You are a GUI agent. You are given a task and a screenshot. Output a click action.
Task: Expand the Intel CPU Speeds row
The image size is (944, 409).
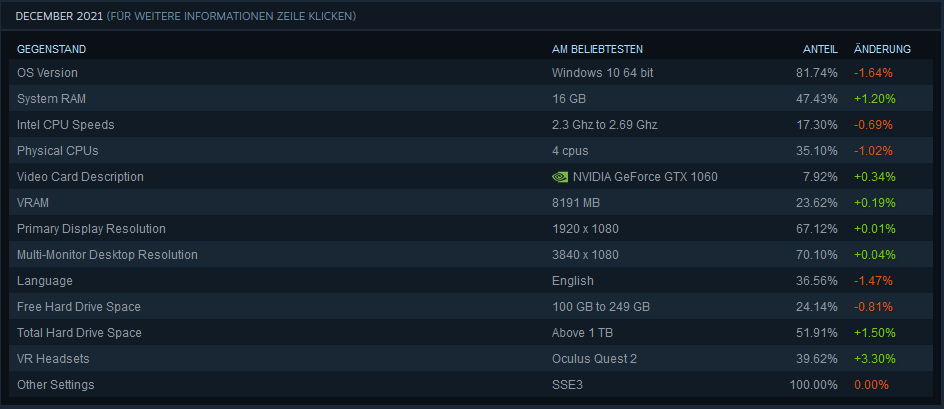[x=471, y=125]
